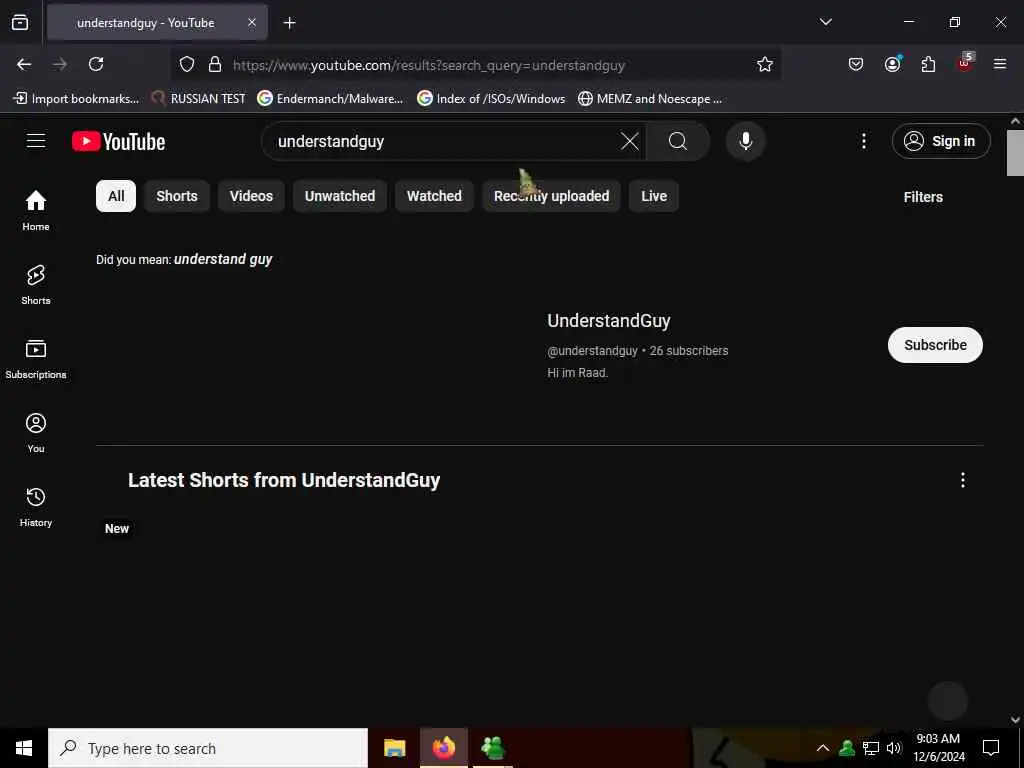Subscribe to the UnderstandGuy channel
Screen dimensions: 1024x768
click(935, 345)
